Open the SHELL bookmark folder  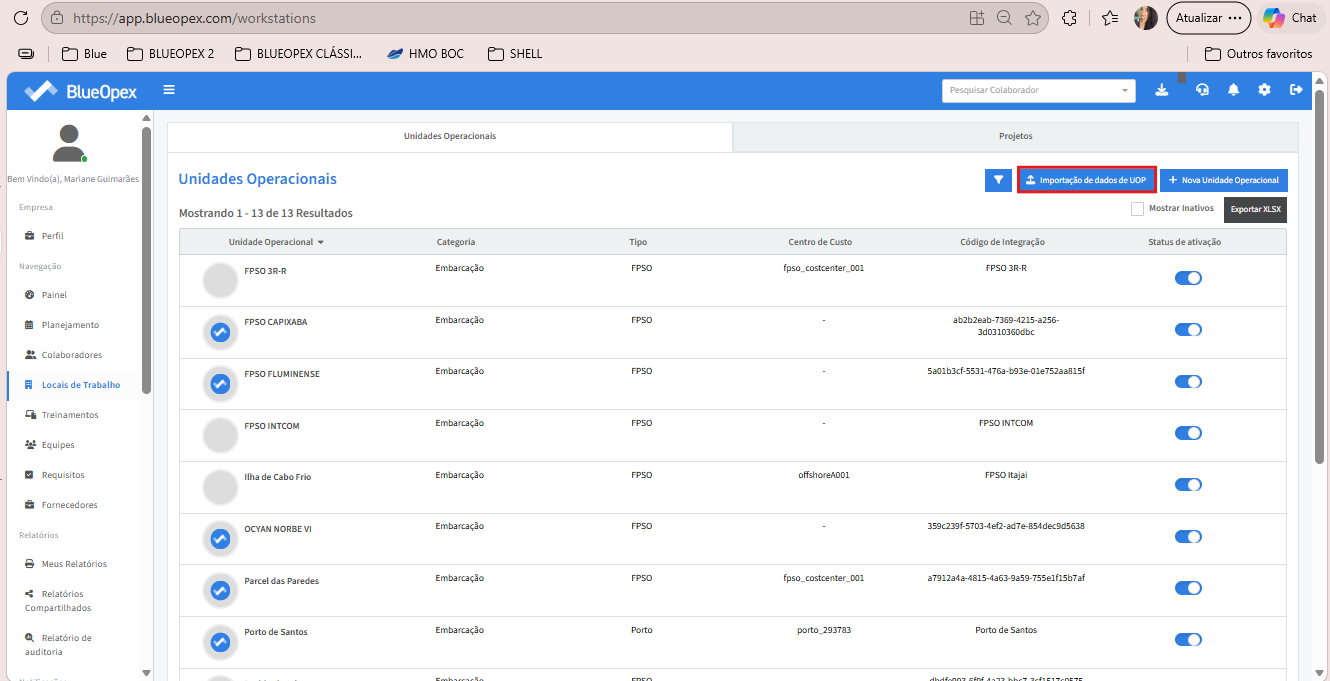514,54
